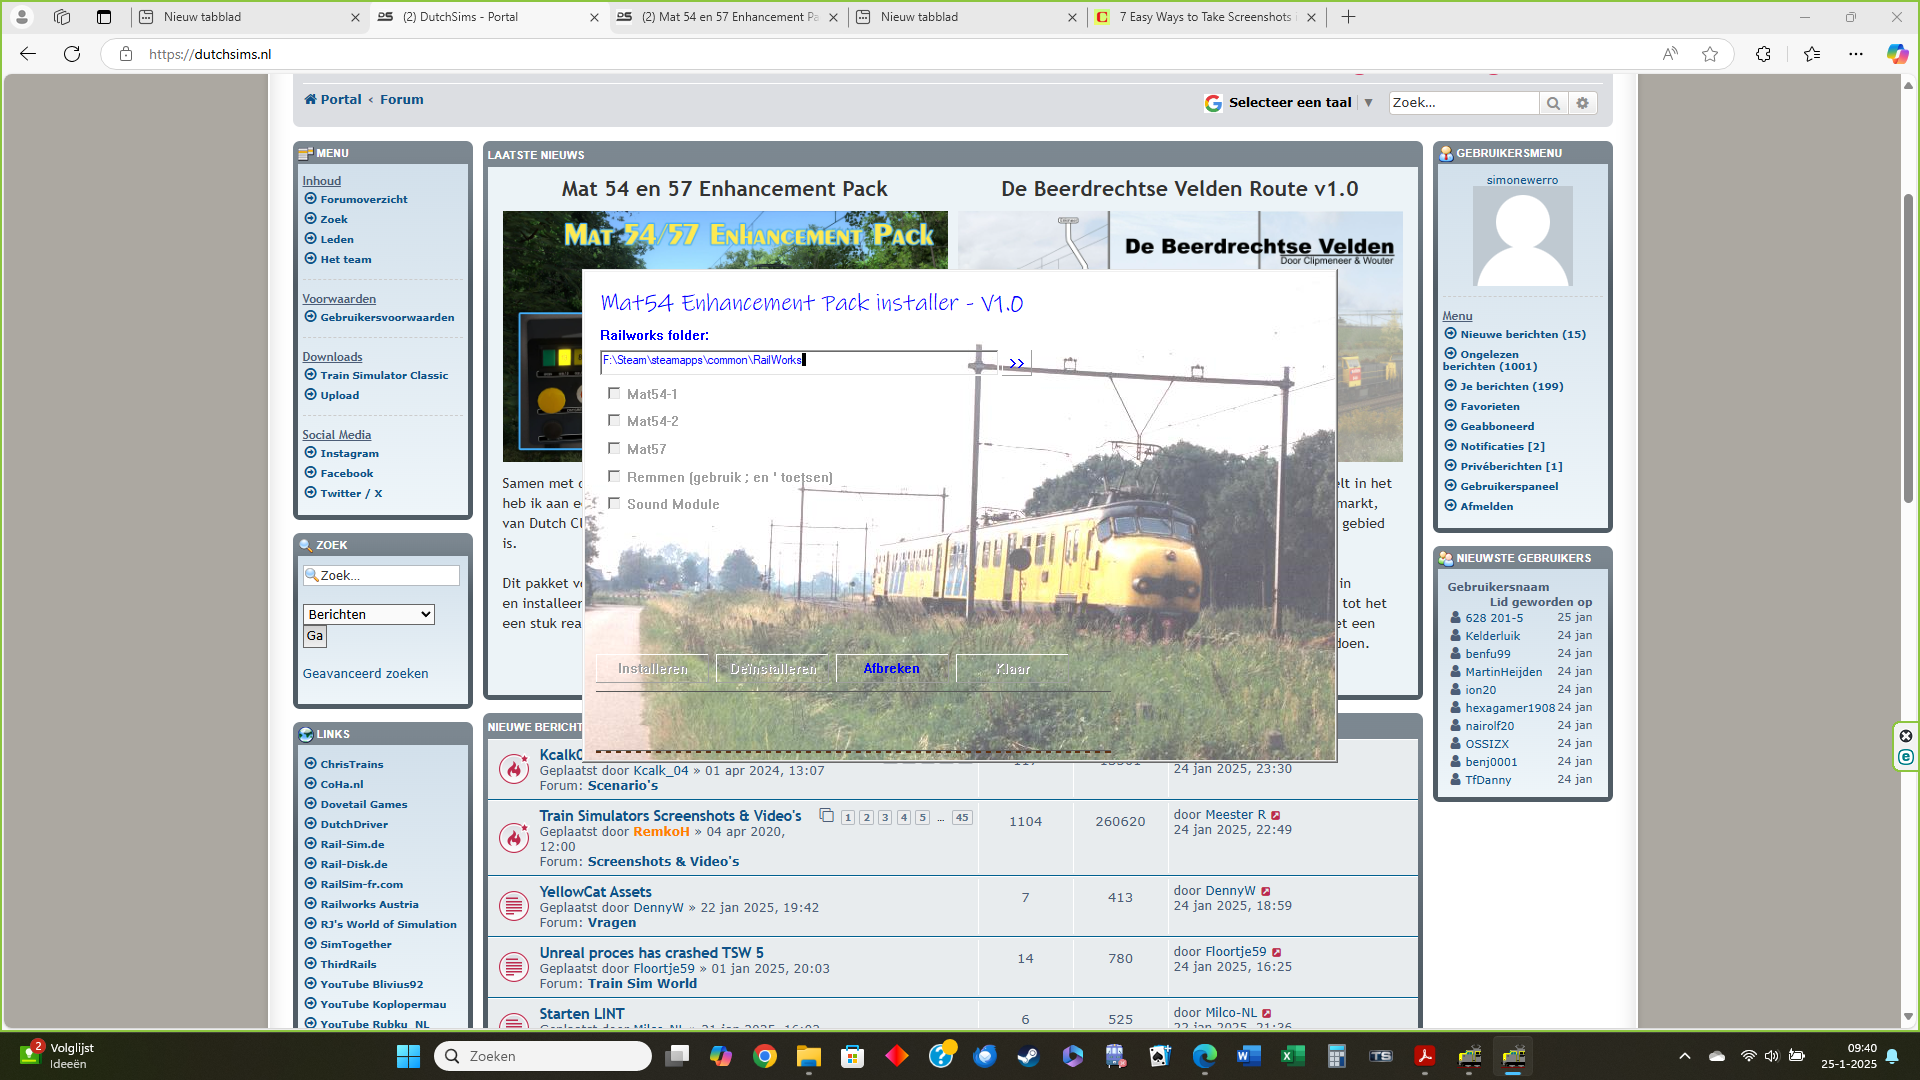Click the forum search magnifier icon
Screen dimensions: 1920x1080
(1553, 103)
